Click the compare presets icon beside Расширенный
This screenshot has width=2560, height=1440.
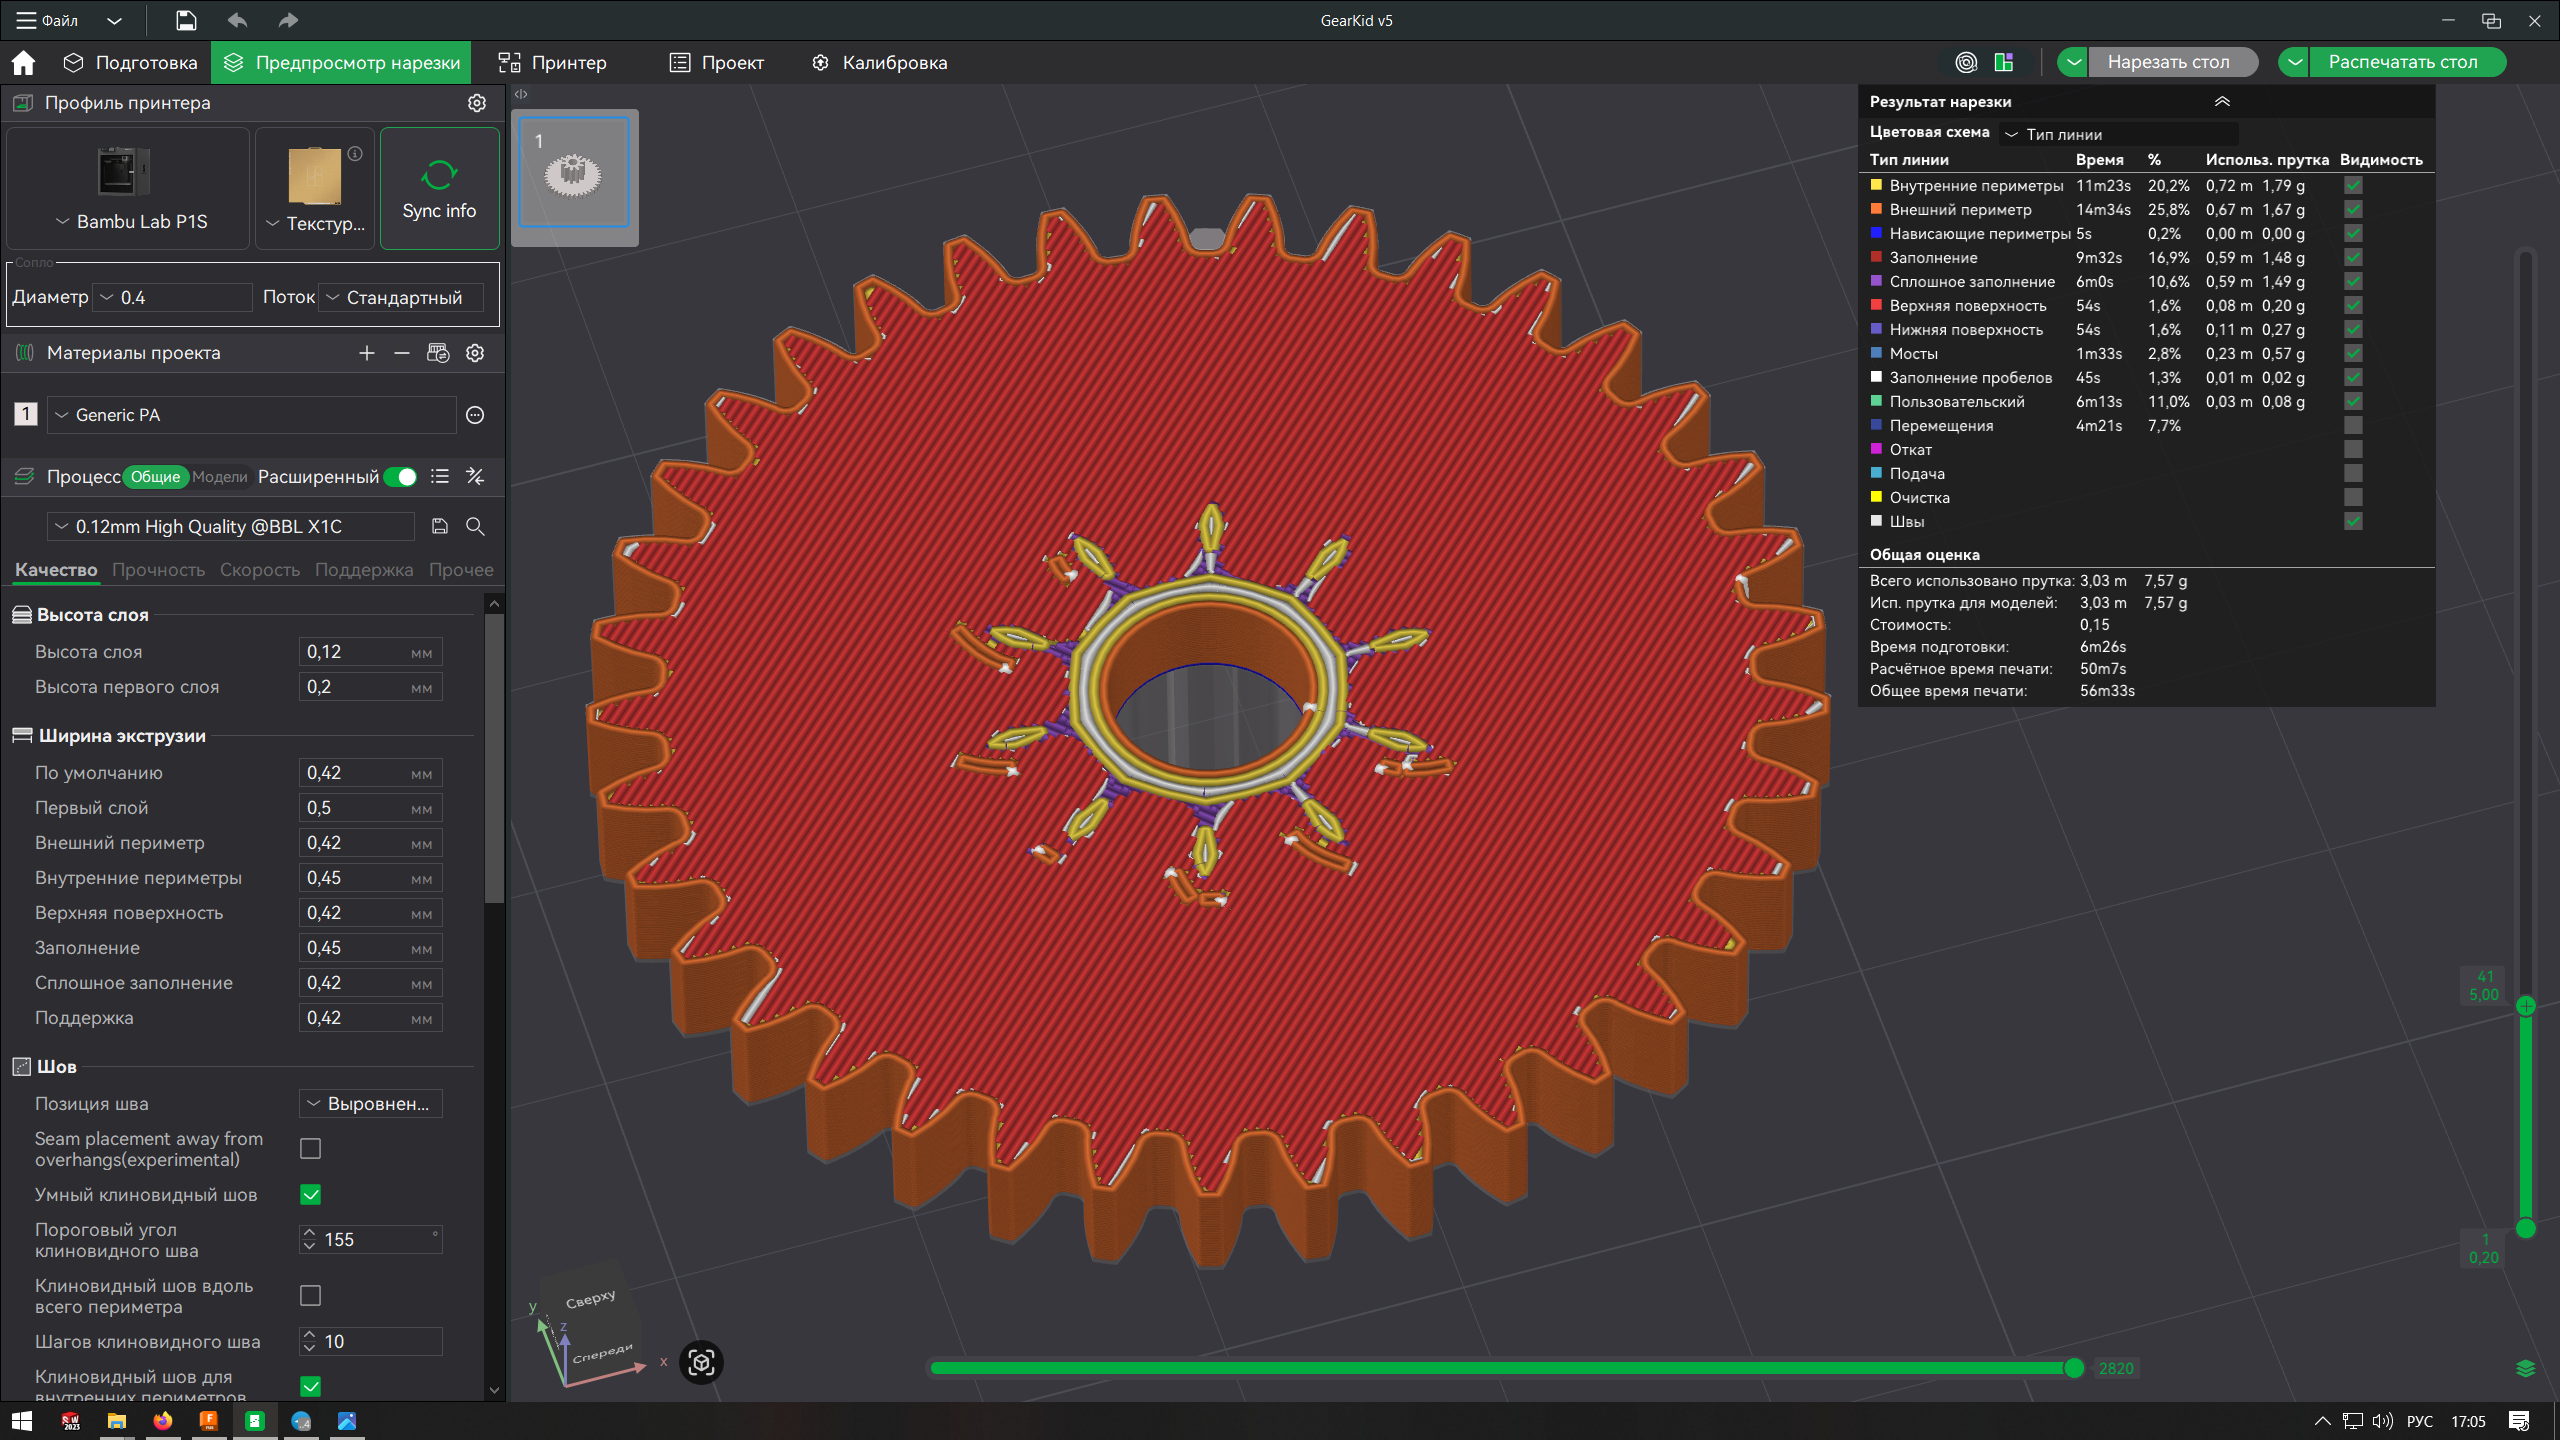point(475,477)
